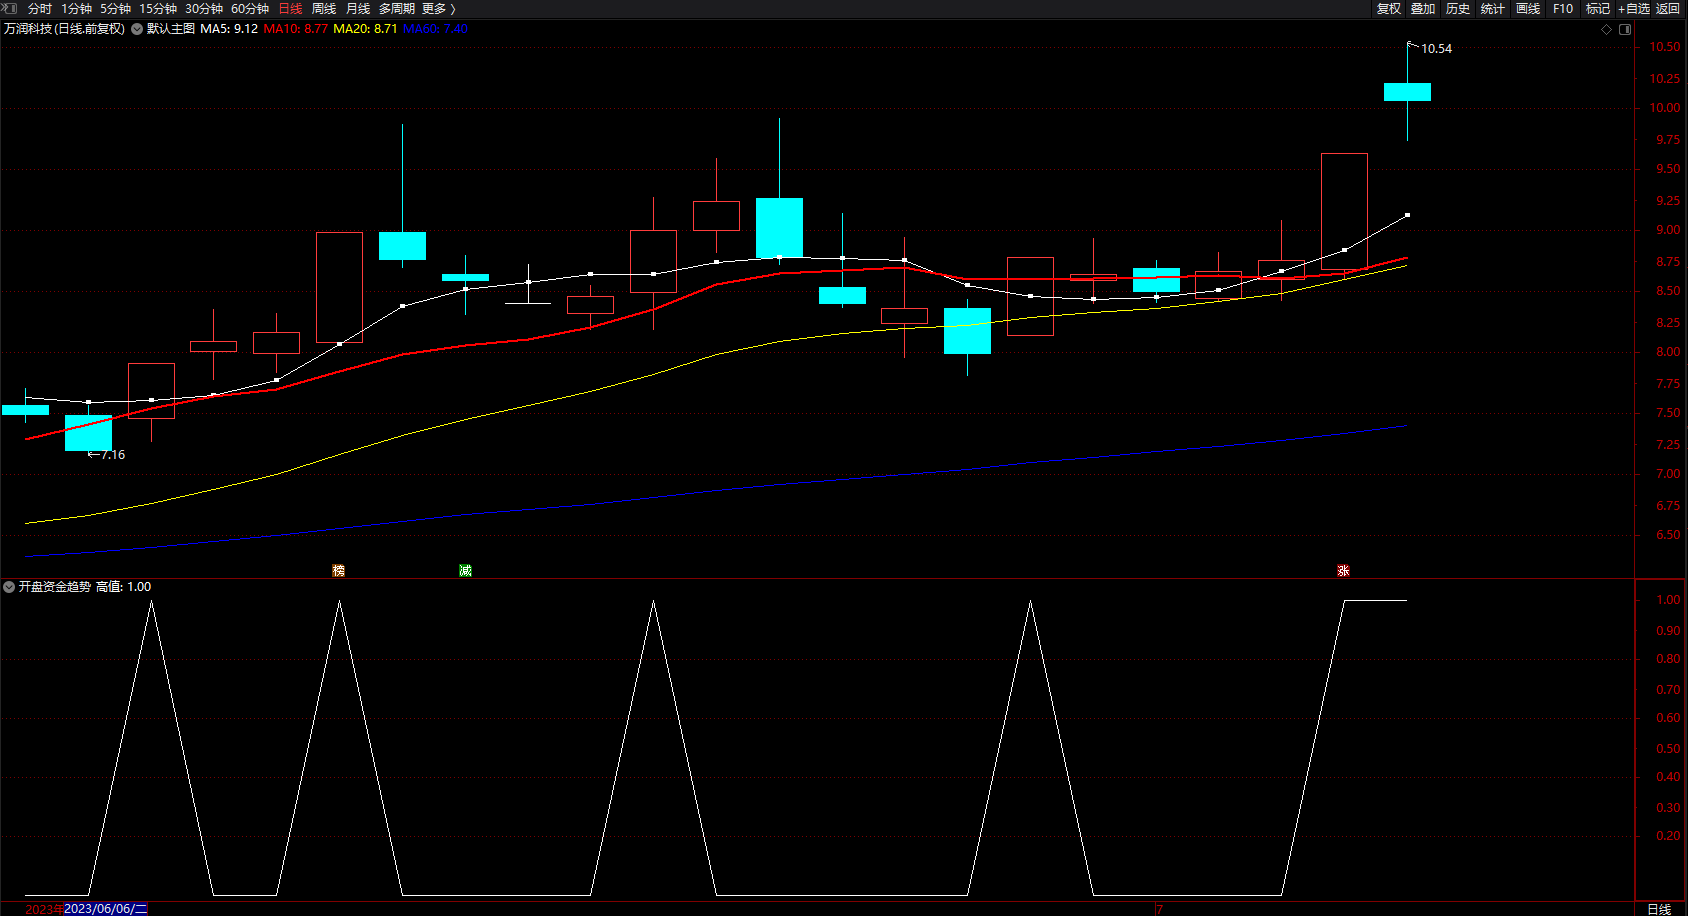Click the green 减 event marker
The image size is (1688, 916).
465,570
